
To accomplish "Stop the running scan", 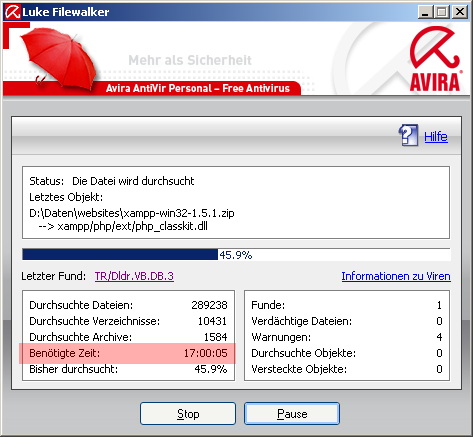I will pos(188,414).
